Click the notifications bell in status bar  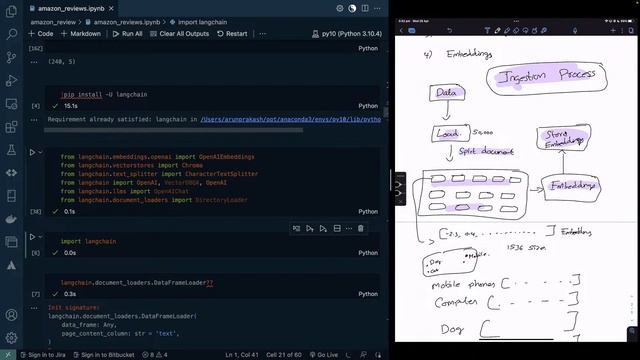378,355
